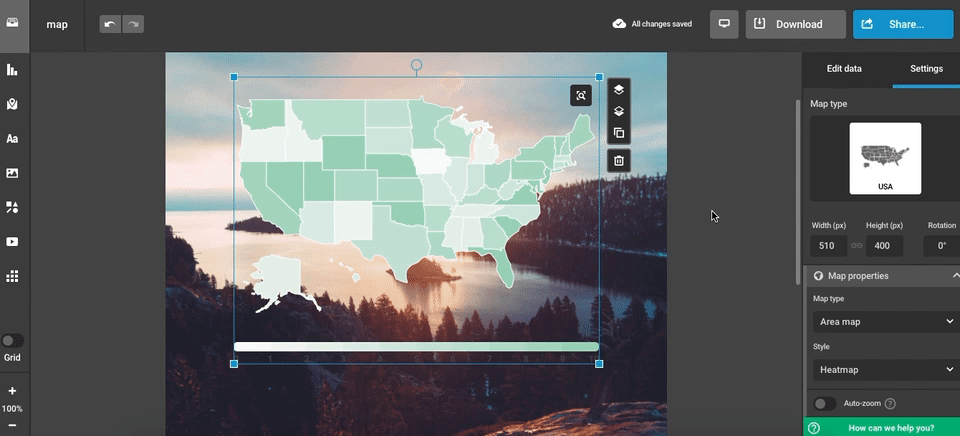Open the maps panel in sidebar

coord(13,104)
